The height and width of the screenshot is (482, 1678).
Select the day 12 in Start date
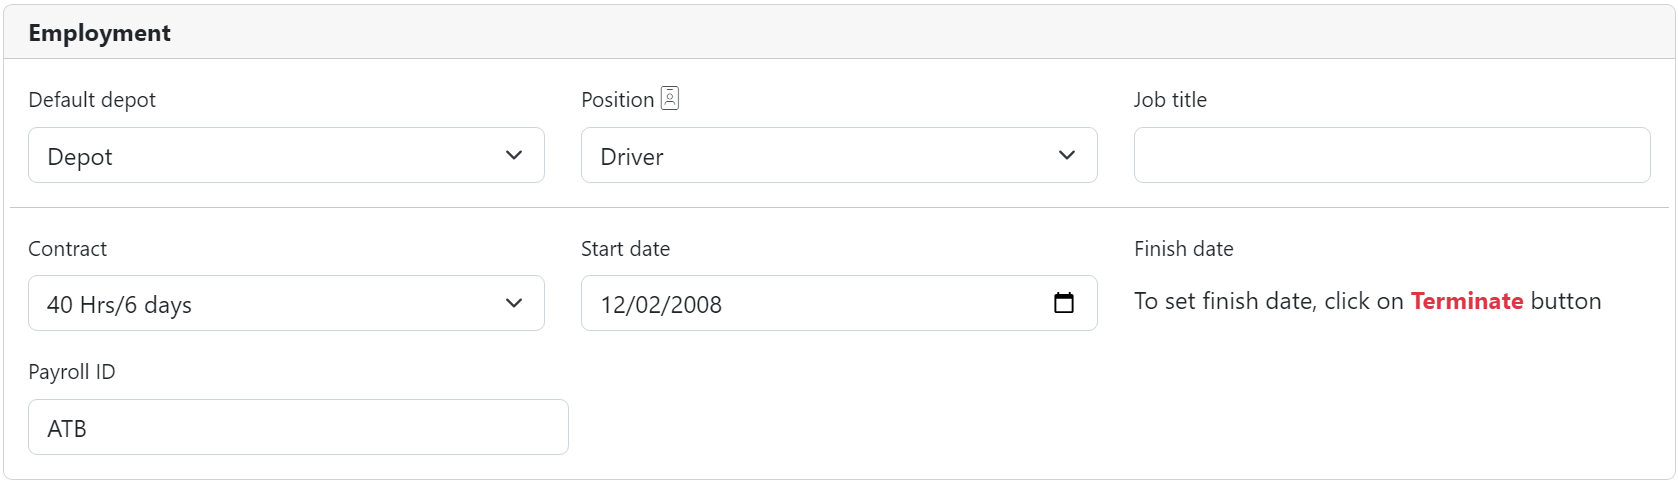612,305
